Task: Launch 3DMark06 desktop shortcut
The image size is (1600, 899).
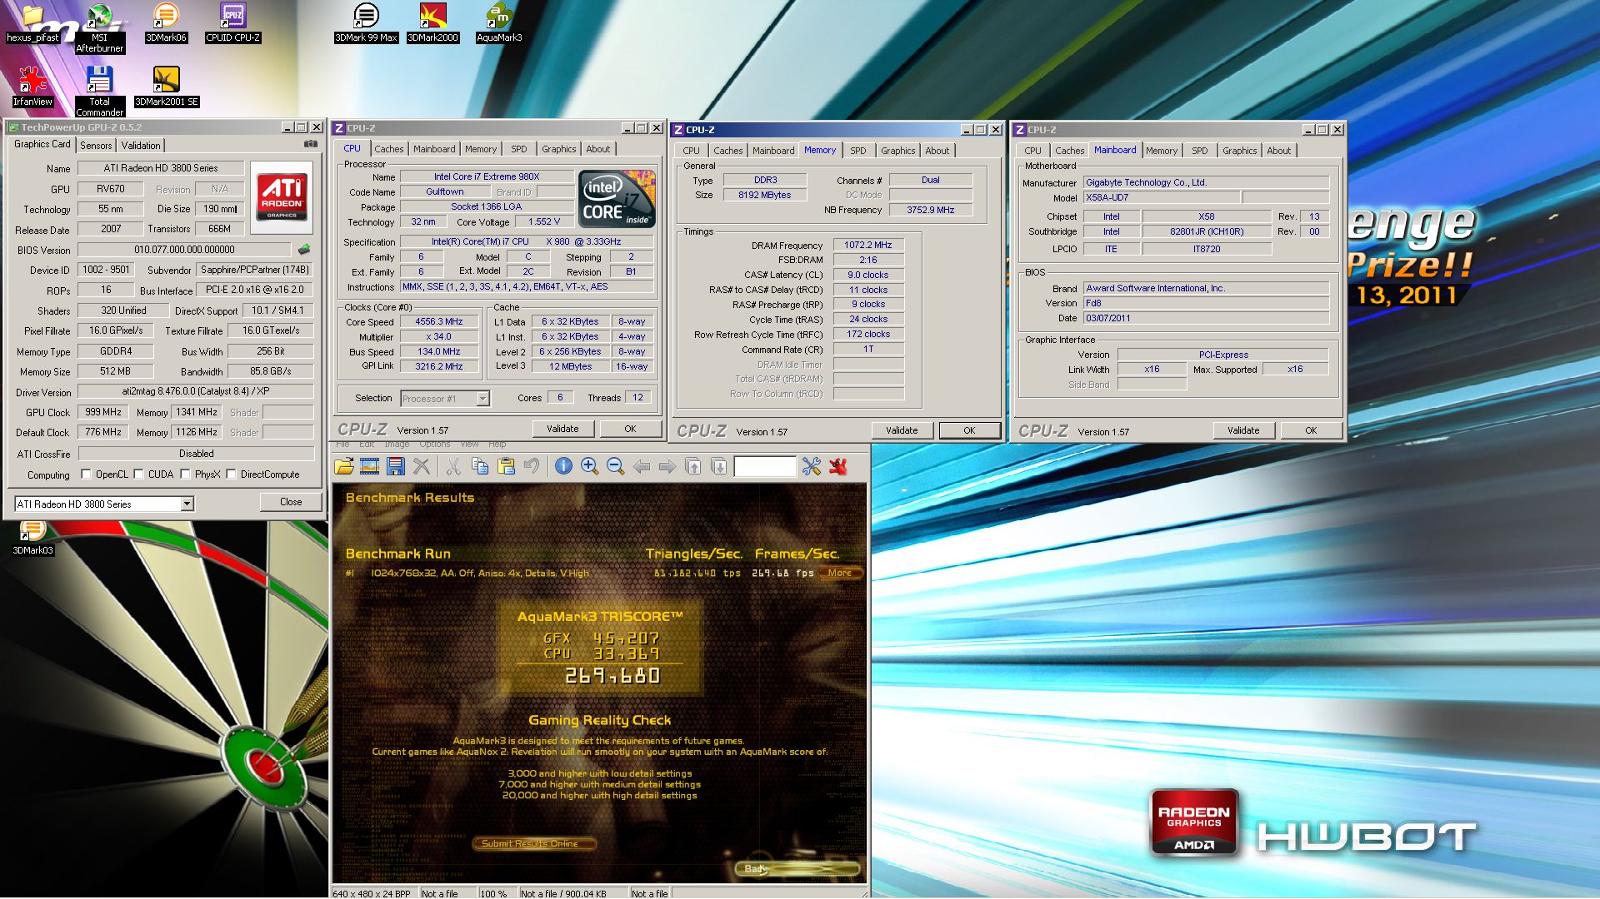Action: [166, 24]
